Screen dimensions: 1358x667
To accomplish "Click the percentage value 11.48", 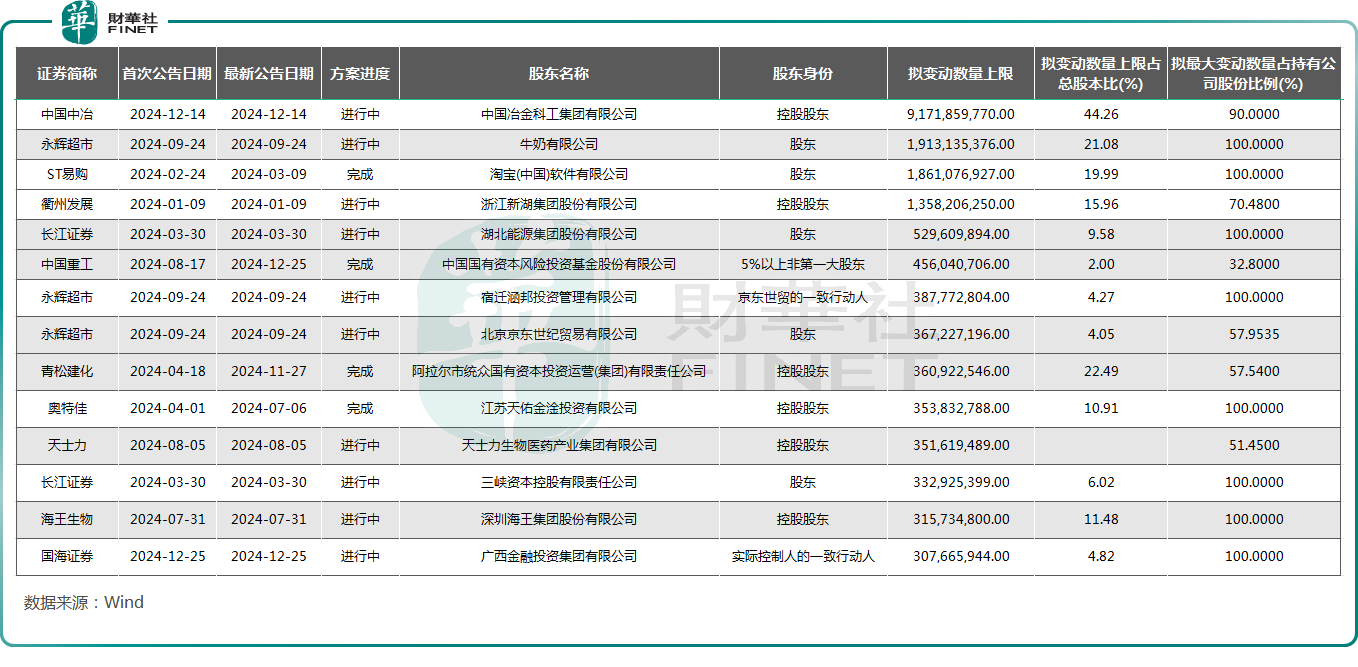I will tap(1100, 519).
